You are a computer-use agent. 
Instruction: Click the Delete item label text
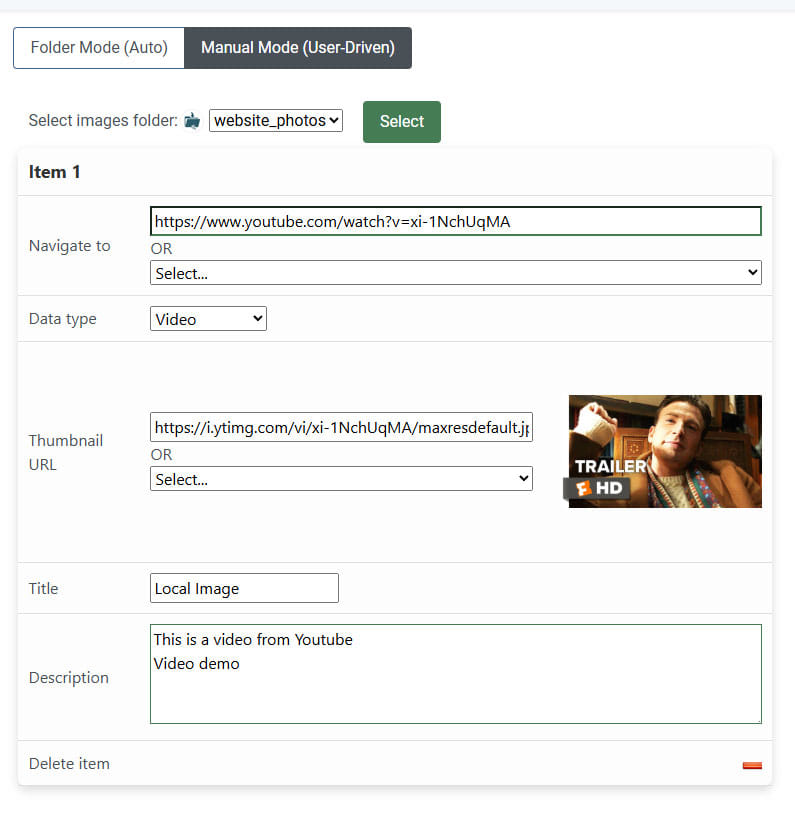tap(69, 764)
